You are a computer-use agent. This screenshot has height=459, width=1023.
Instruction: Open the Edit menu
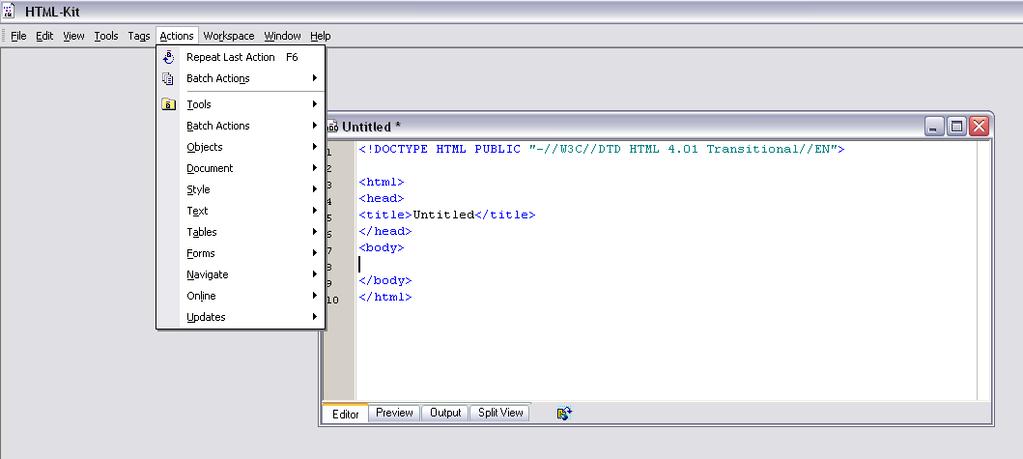point(44,36)
